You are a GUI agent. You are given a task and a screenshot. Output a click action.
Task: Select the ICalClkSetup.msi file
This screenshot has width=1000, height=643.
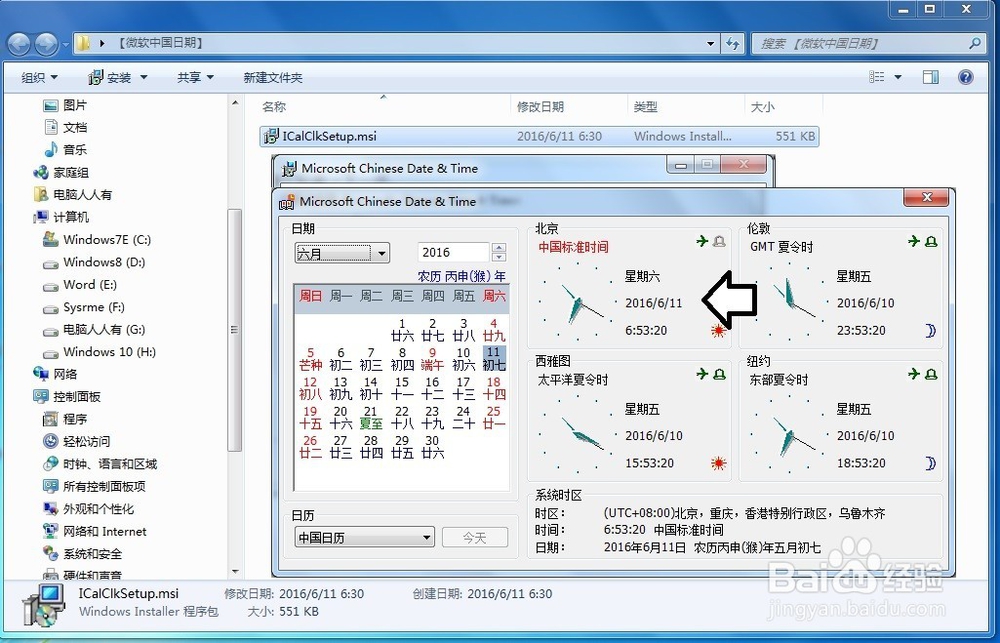pos(539,136)
